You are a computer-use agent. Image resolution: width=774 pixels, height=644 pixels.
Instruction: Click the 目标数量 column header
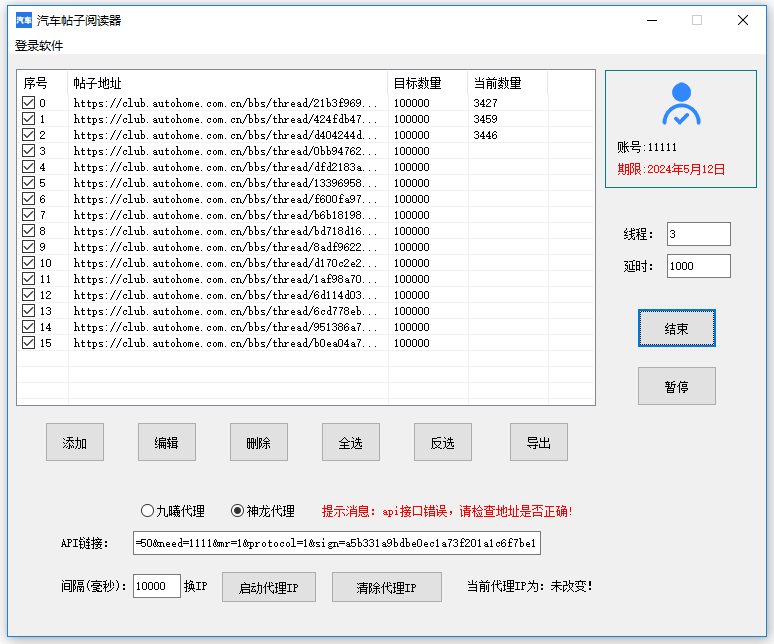pyautogui.click(x=427, y=83)
